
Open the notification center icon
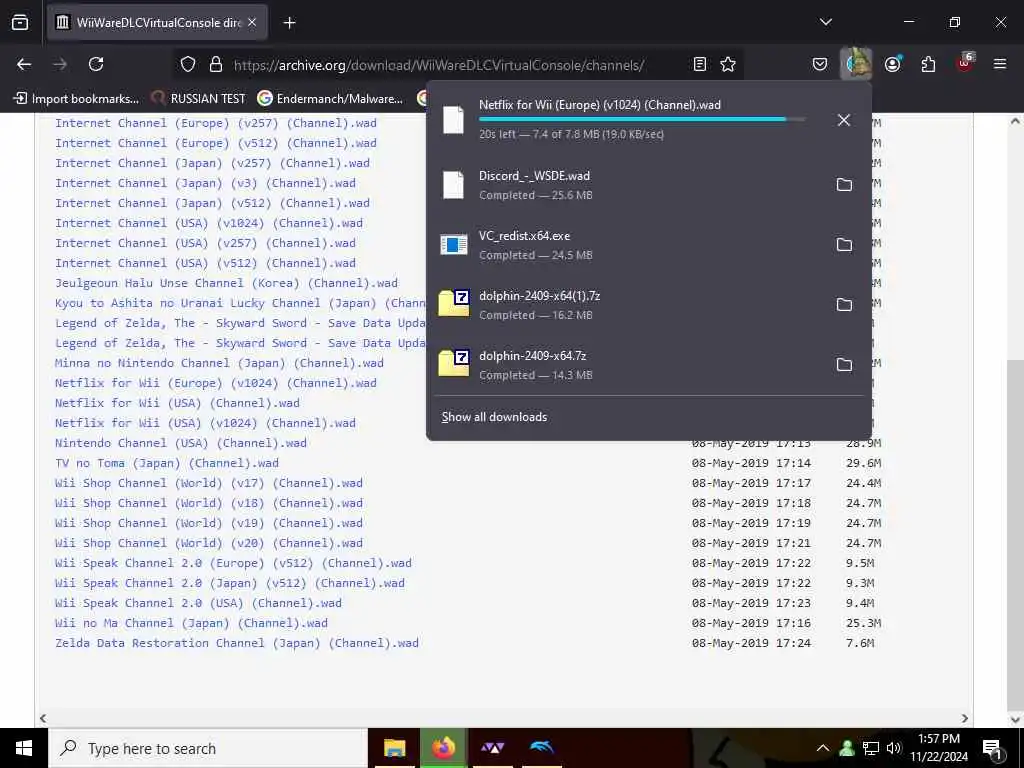[x=992, y=749]
